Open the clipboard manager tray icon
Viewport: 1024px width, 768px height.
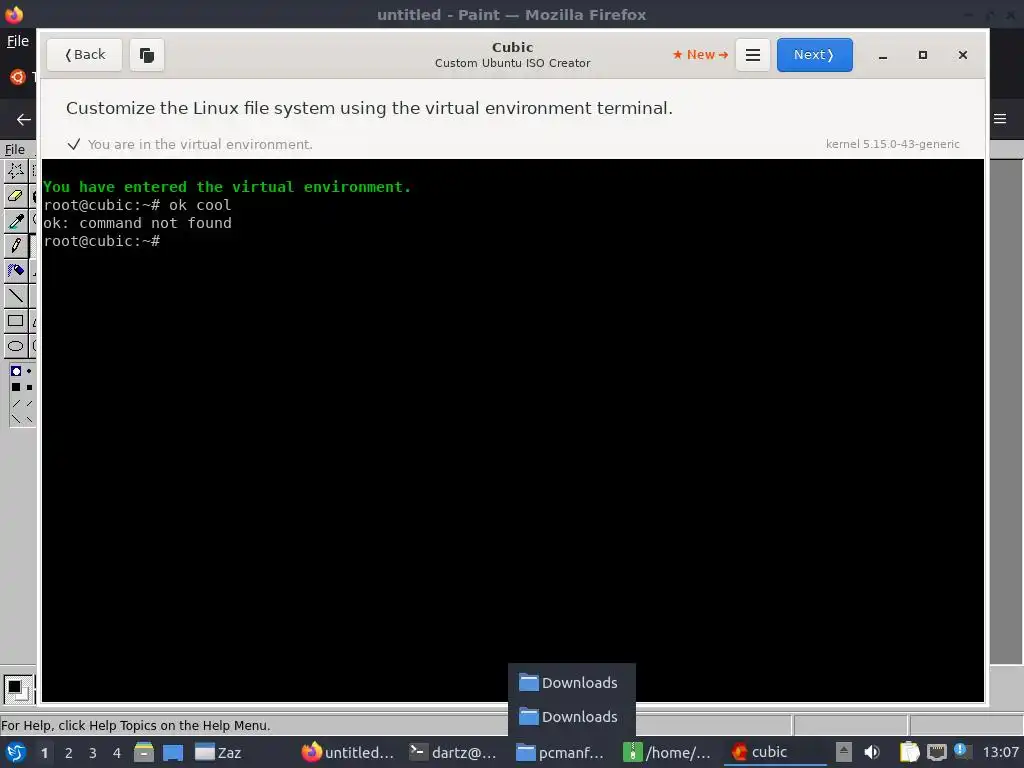pos(909,752)
